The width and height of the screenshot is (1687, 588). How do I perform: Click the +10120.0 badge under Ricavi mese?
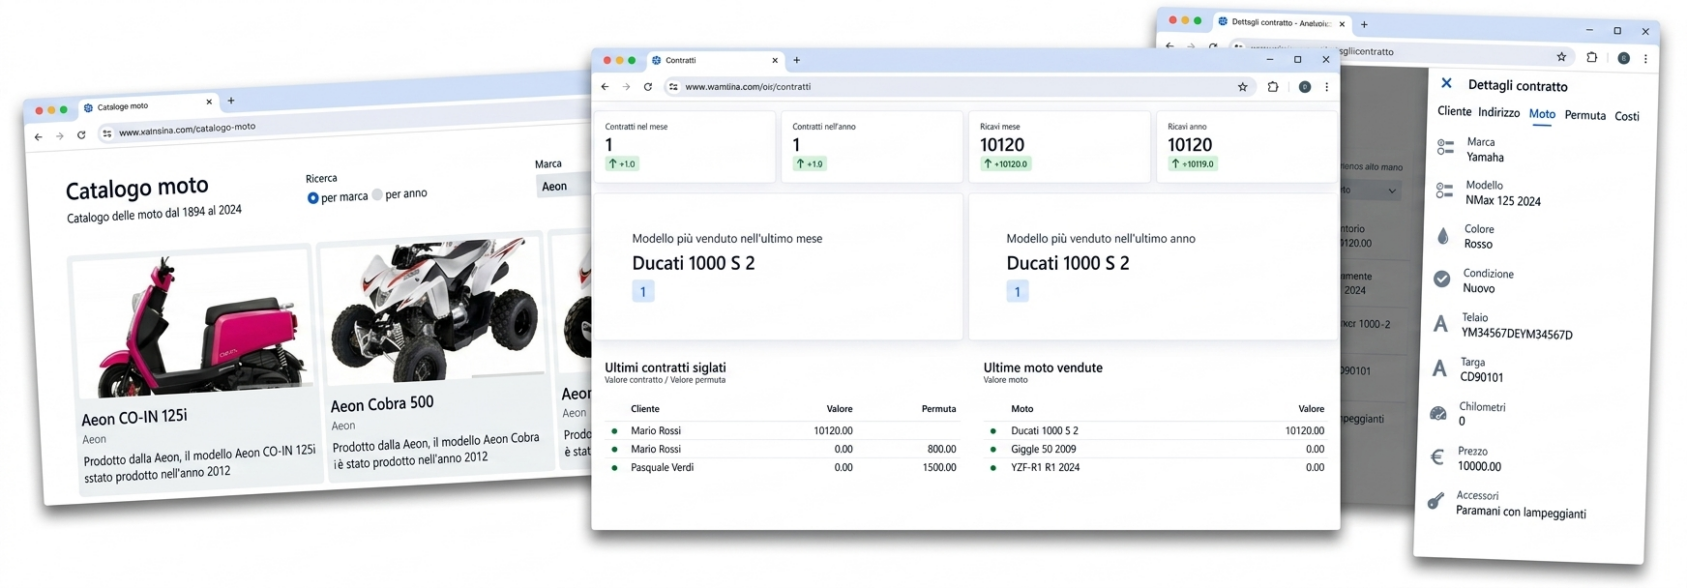(1005, 164)
